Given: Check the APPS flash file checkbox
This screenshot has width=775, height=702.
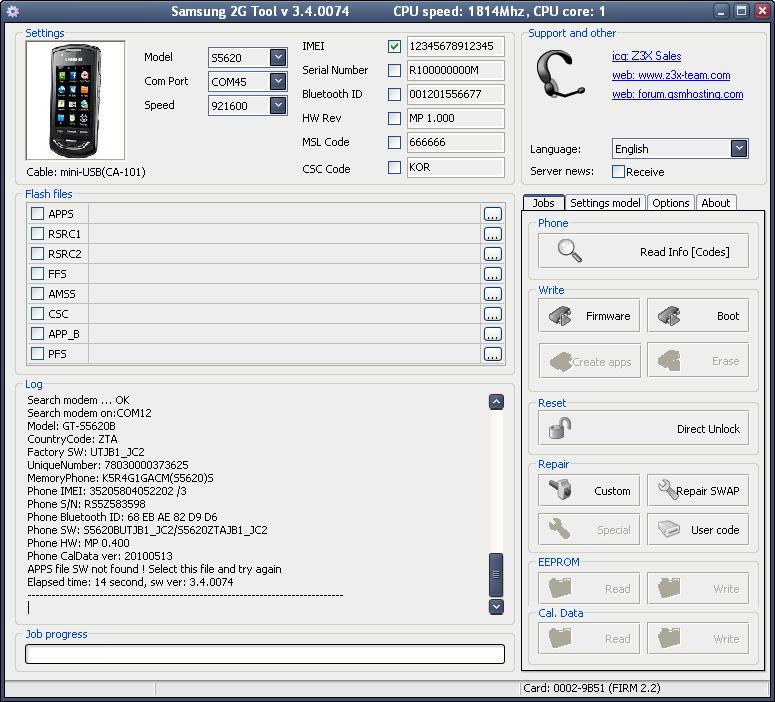Looking at the screenshot, I should click(x=37, y=214).
